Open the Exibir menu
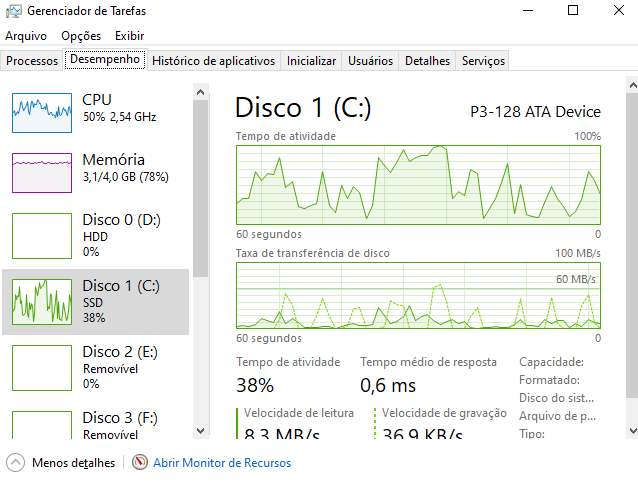The width and height of the screenshot is (638, 484). [129, 36]
